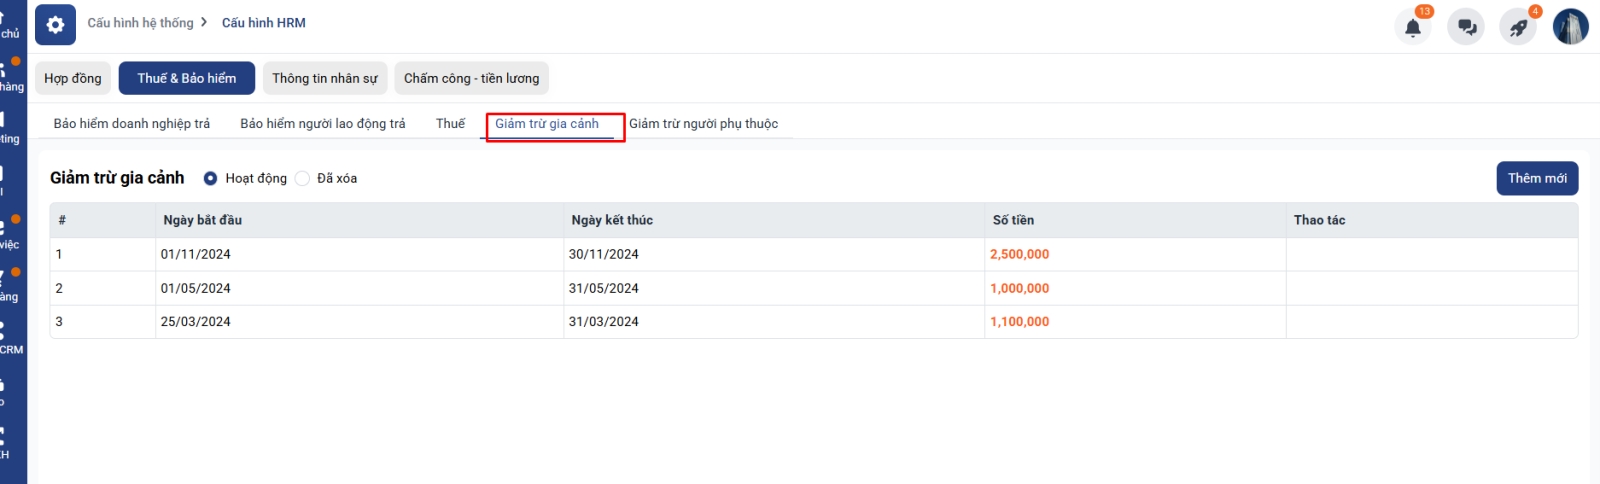Switch to the Hợp đồng tab
The image size is (1600, 484).
click(x=73, y=78)
